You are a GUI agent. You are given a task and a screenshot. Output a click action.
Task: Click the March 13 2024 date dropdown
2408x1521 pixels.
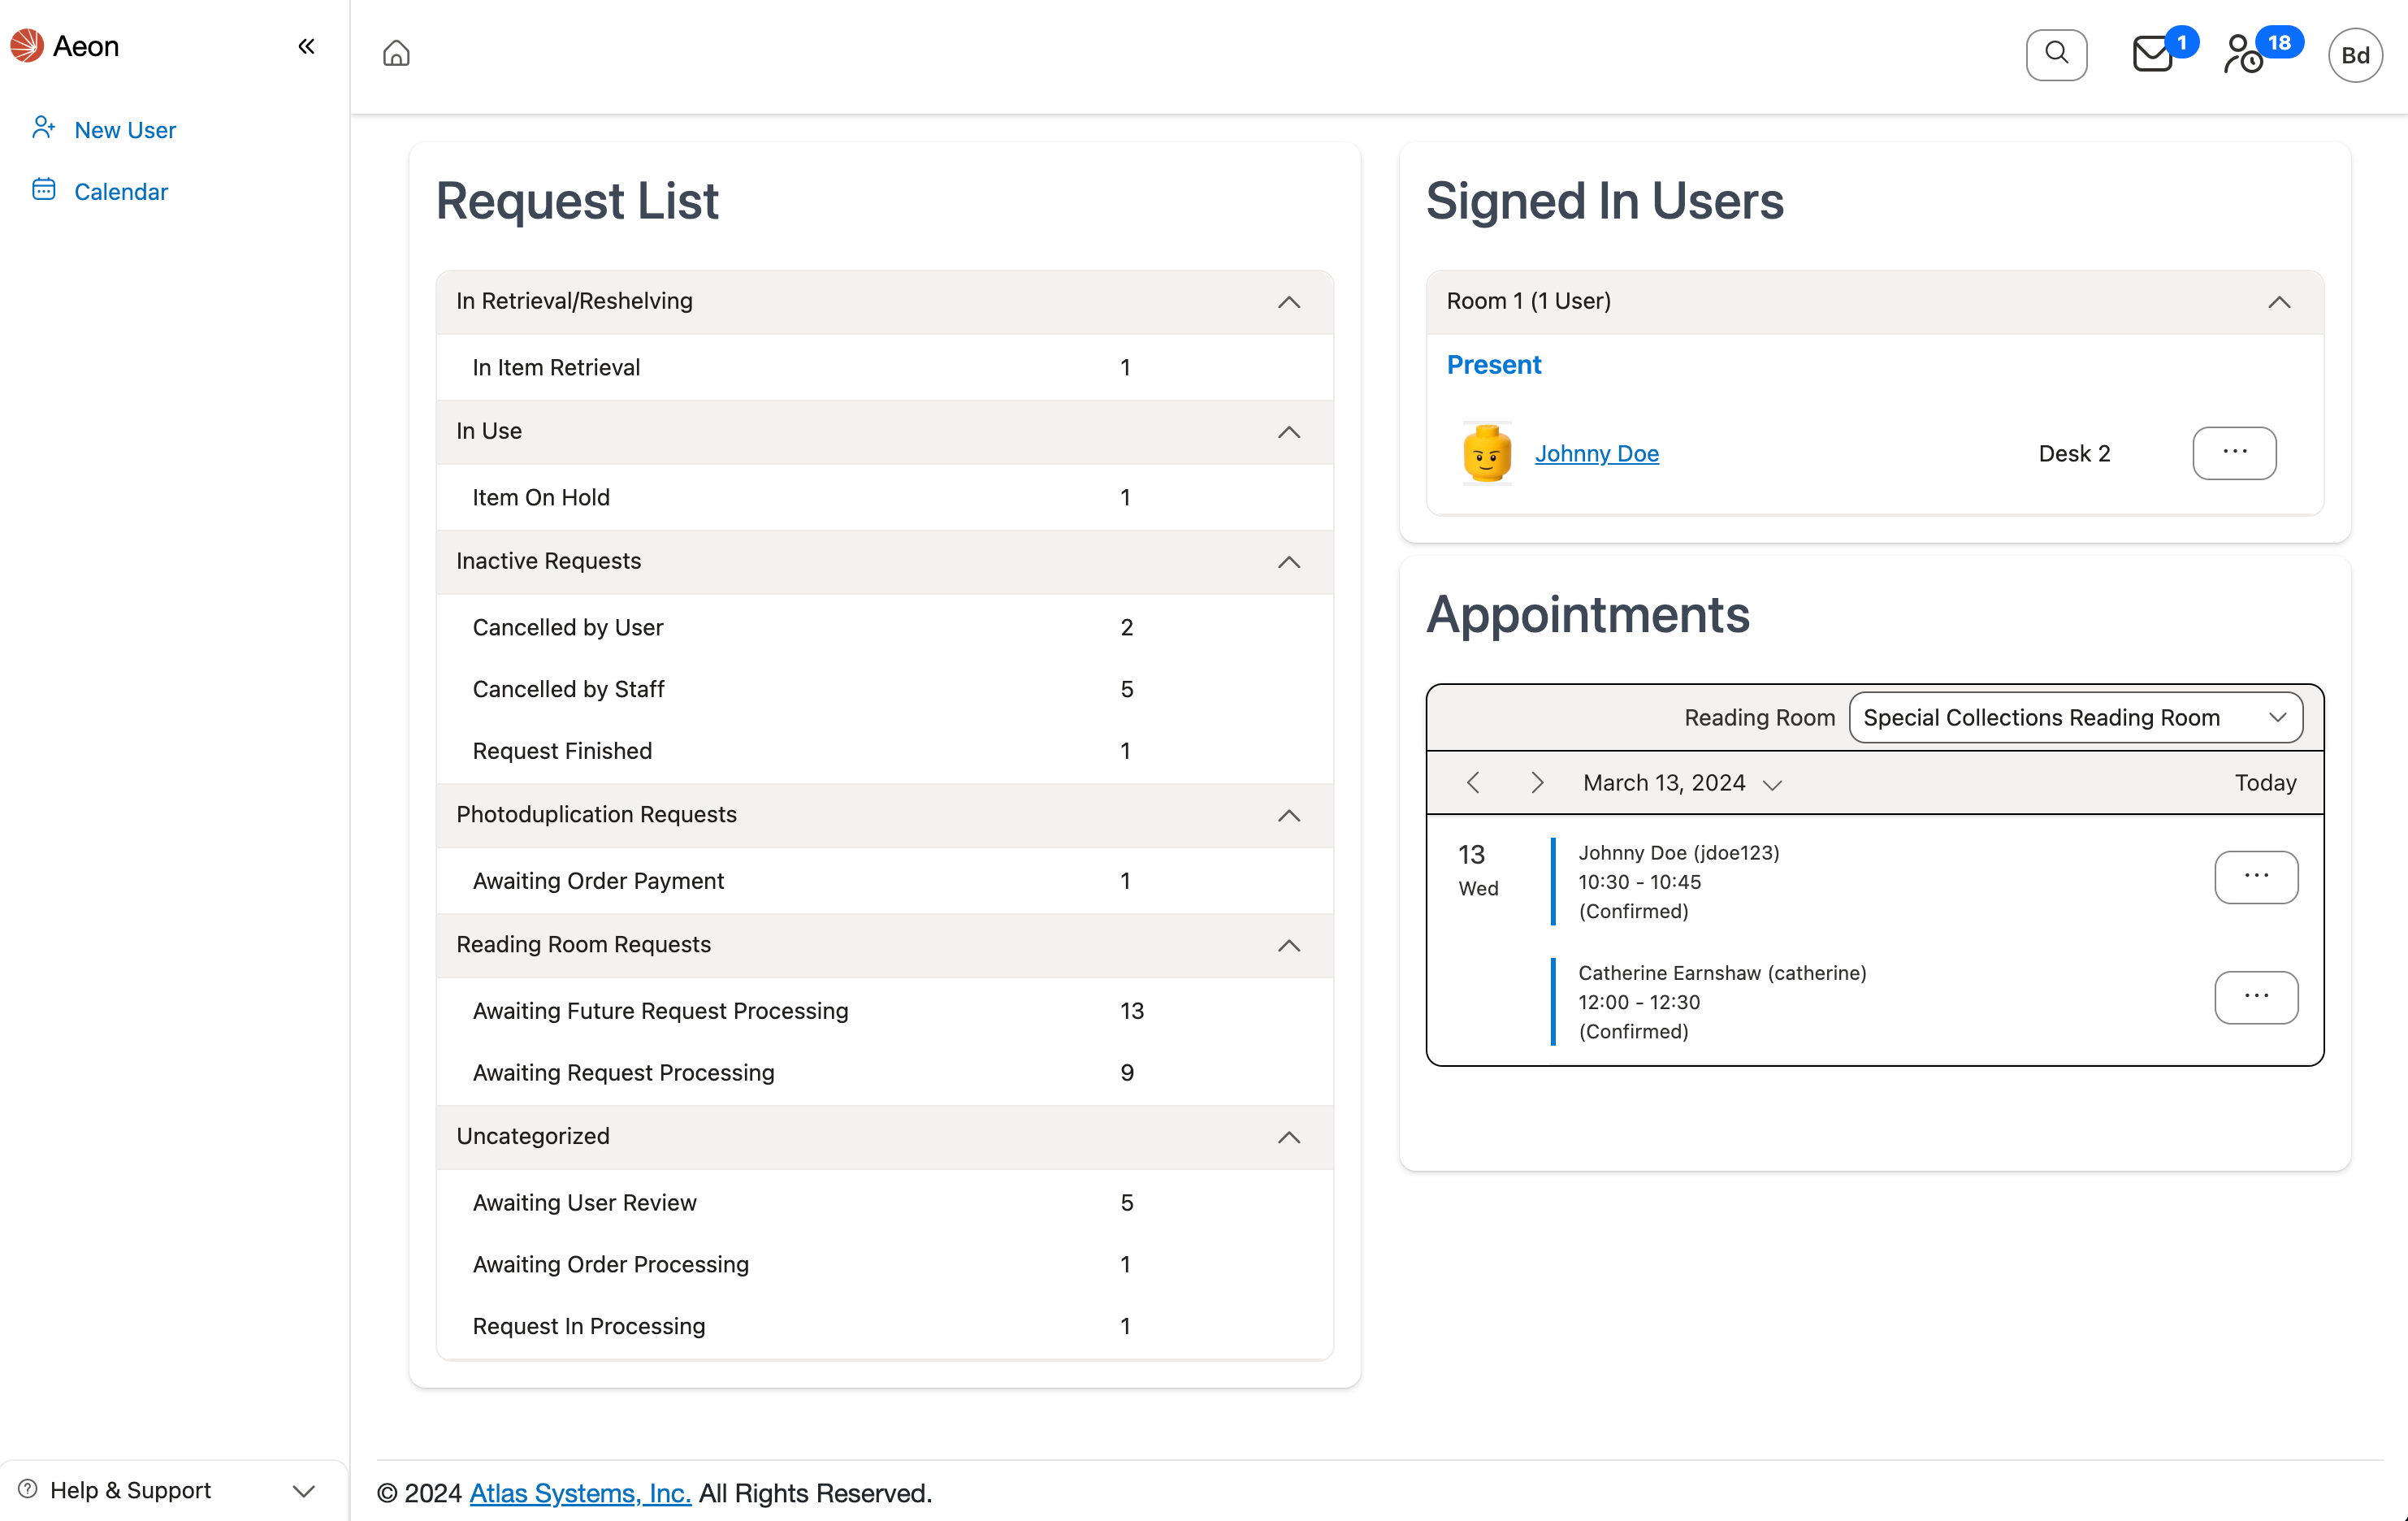(1679, 782)
